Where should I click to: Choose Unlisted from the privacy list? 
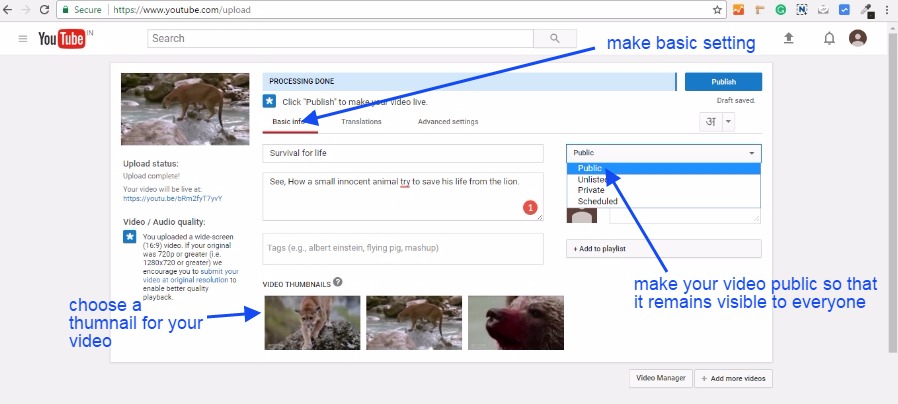tap(592, 179)
